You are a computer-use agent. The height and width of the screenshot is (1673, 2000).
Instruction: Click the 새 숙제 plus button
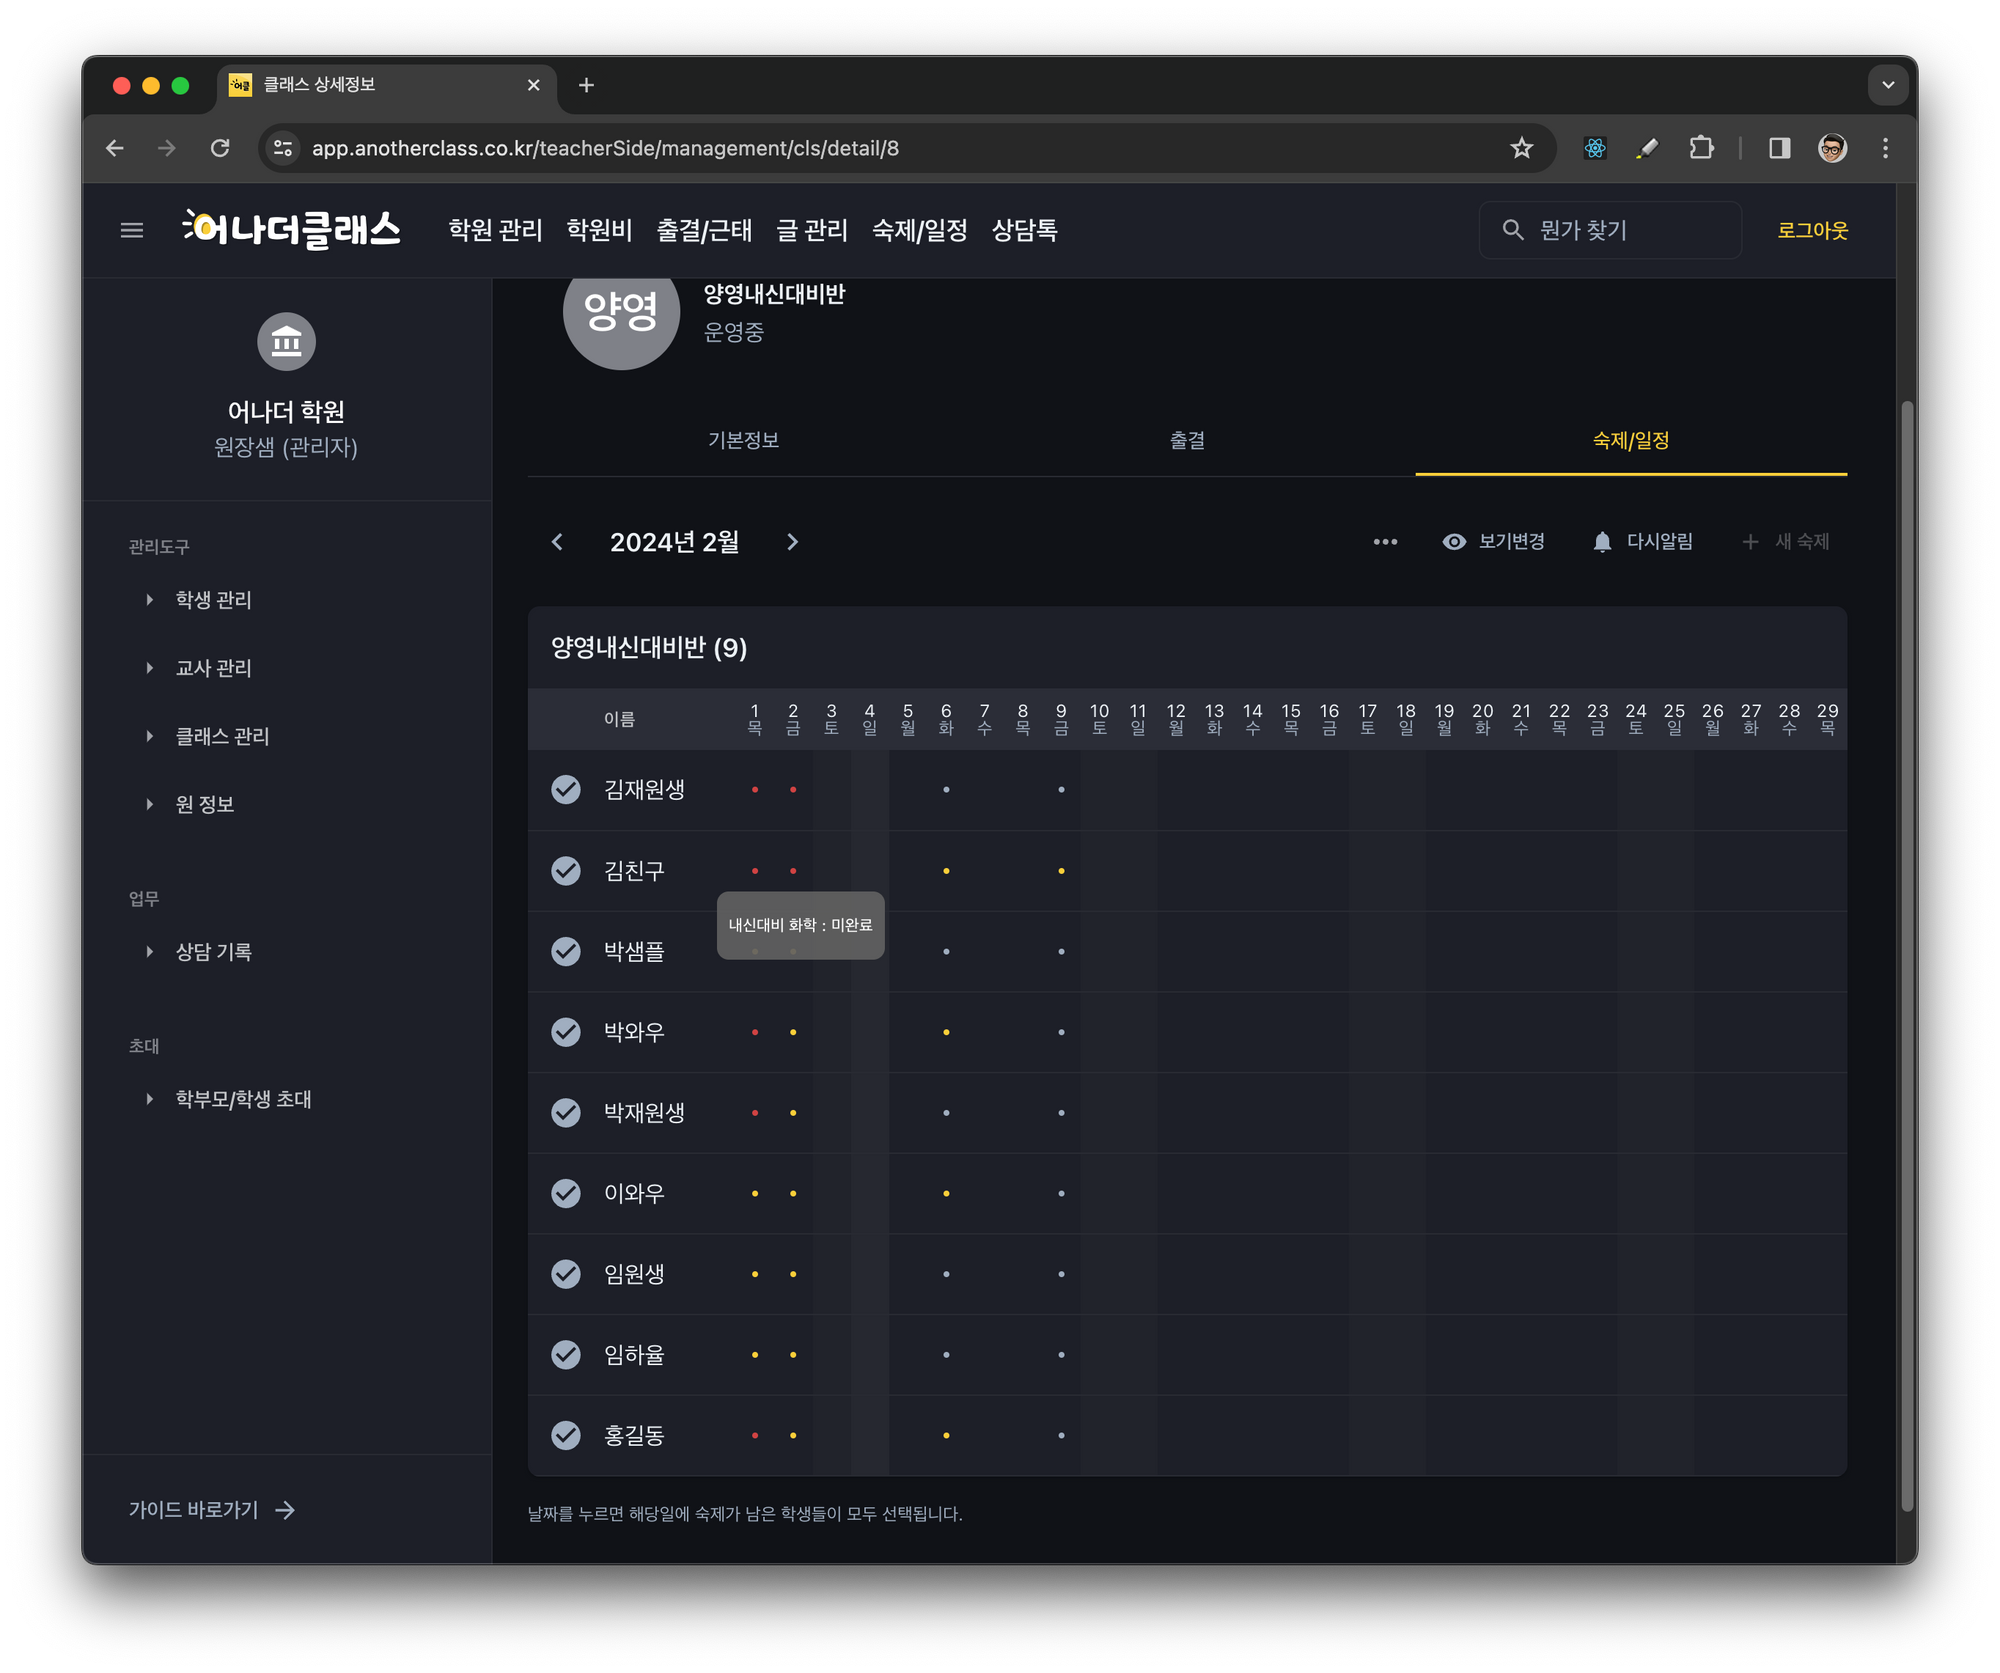(1786, 542)
